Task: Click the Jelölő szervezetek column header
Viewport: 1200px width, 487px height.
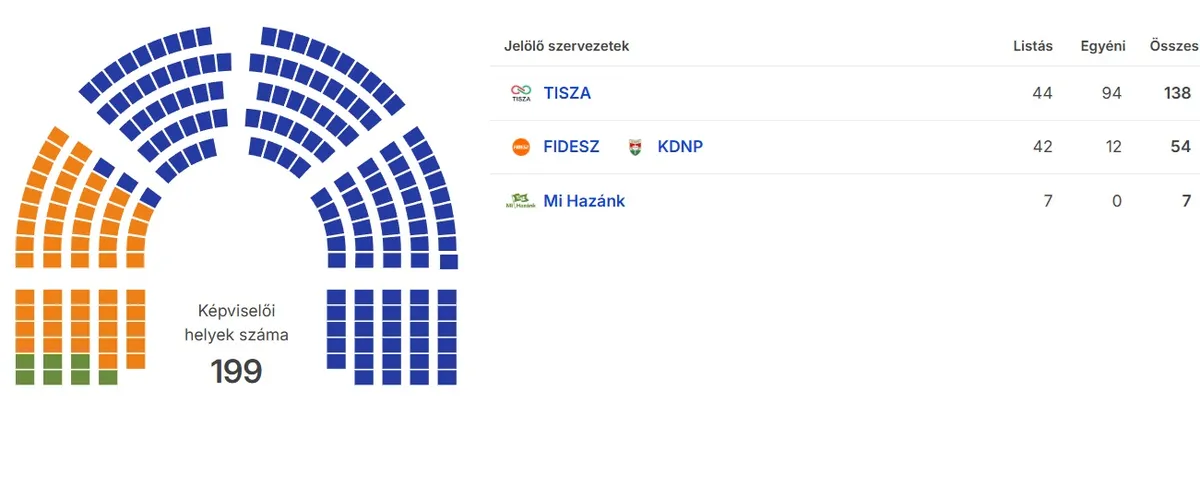Action: 566,46
